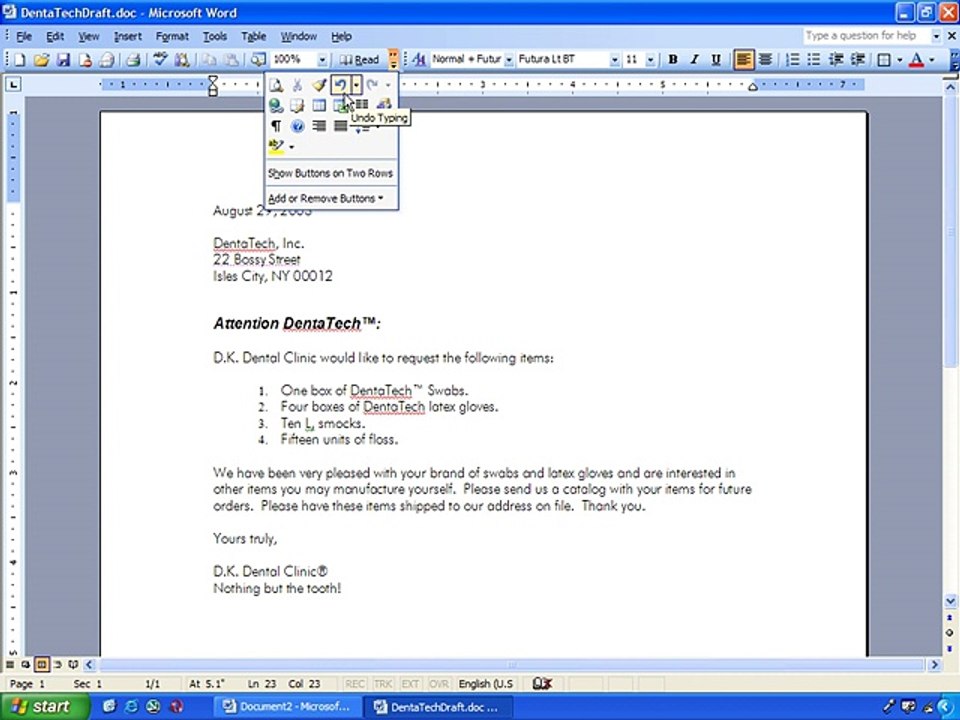The width and height of the screenshot is (960, 720).
Task: Open the Zoom 100% dropdown
Action: click(322, 59)
